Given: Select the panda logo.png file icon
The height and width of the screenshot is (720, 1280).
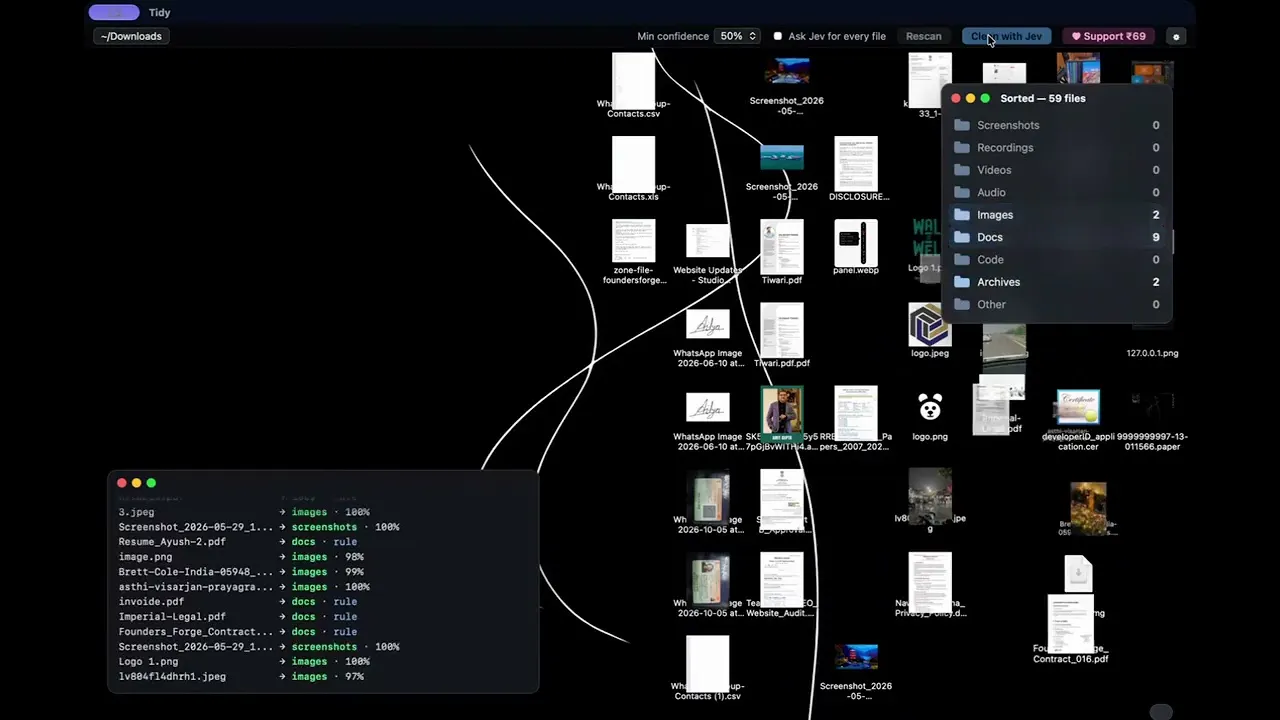Looking at the screenshot, I should click(x=930, y=408).
